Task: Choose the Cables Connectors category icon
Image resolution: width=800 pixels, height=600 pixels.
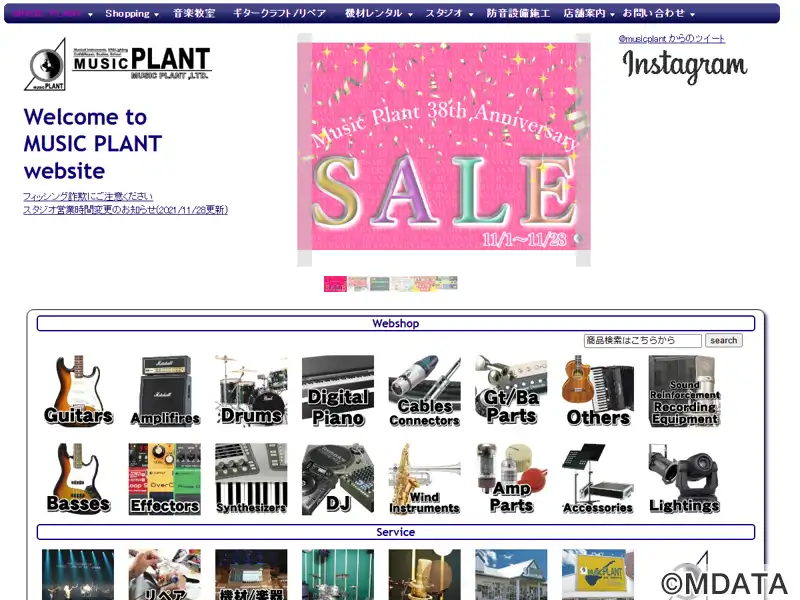Action: (424, 390)
